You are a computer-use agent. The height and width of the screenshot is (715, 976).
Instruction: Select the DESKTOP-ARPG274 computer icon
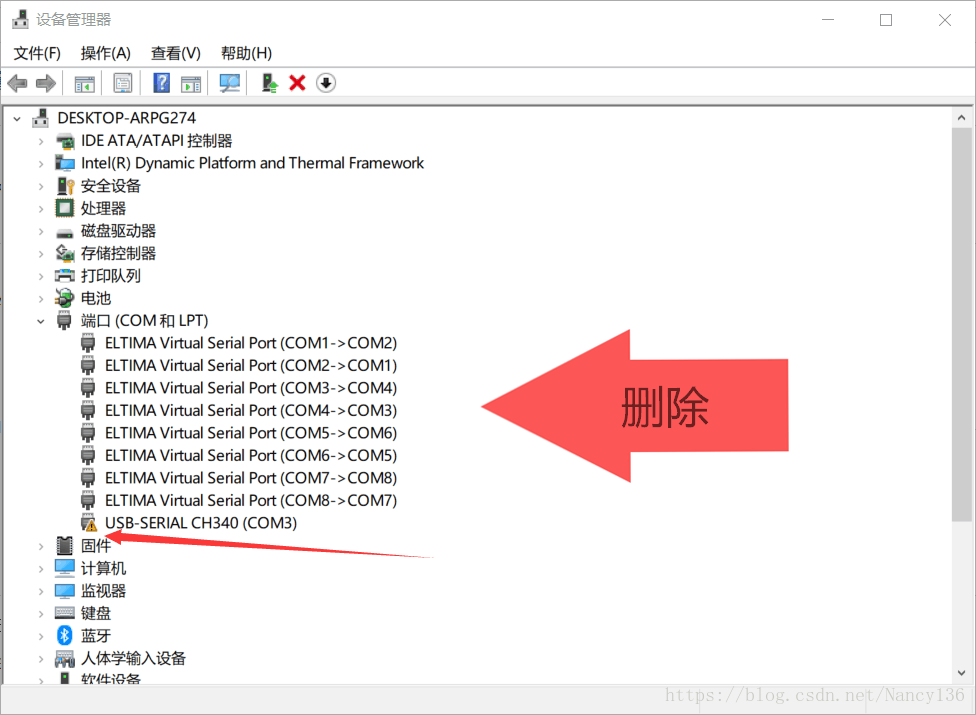coord(40,118)
